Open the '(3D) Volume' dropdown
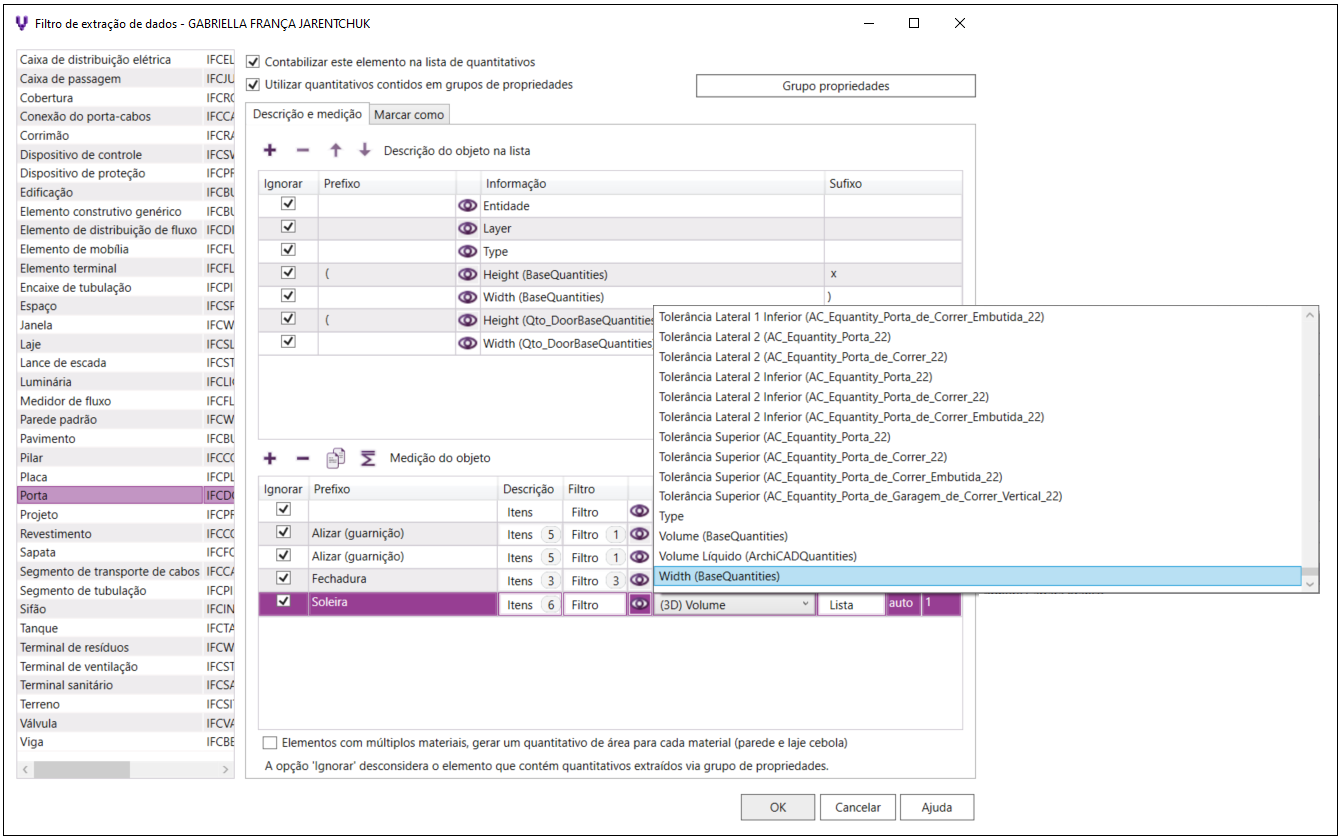Image resolution: width=1342 pixels, height=838 pixels. point(734,605)
